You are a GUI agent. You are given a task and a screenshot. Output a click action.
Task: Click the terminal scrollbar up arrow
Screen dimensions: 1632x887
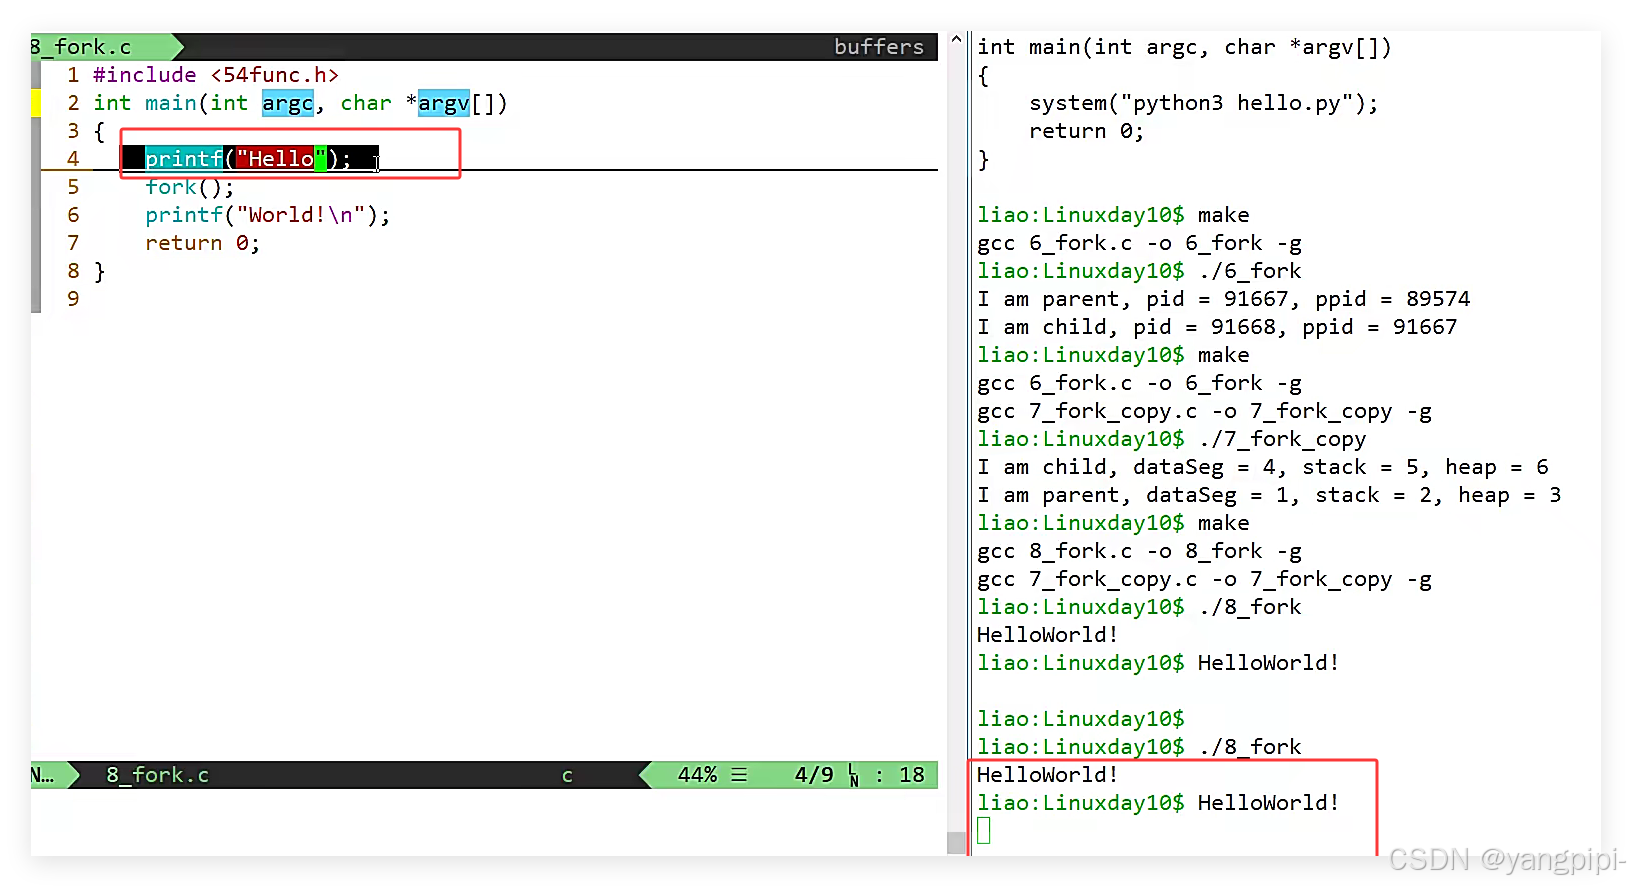[957, 40]
